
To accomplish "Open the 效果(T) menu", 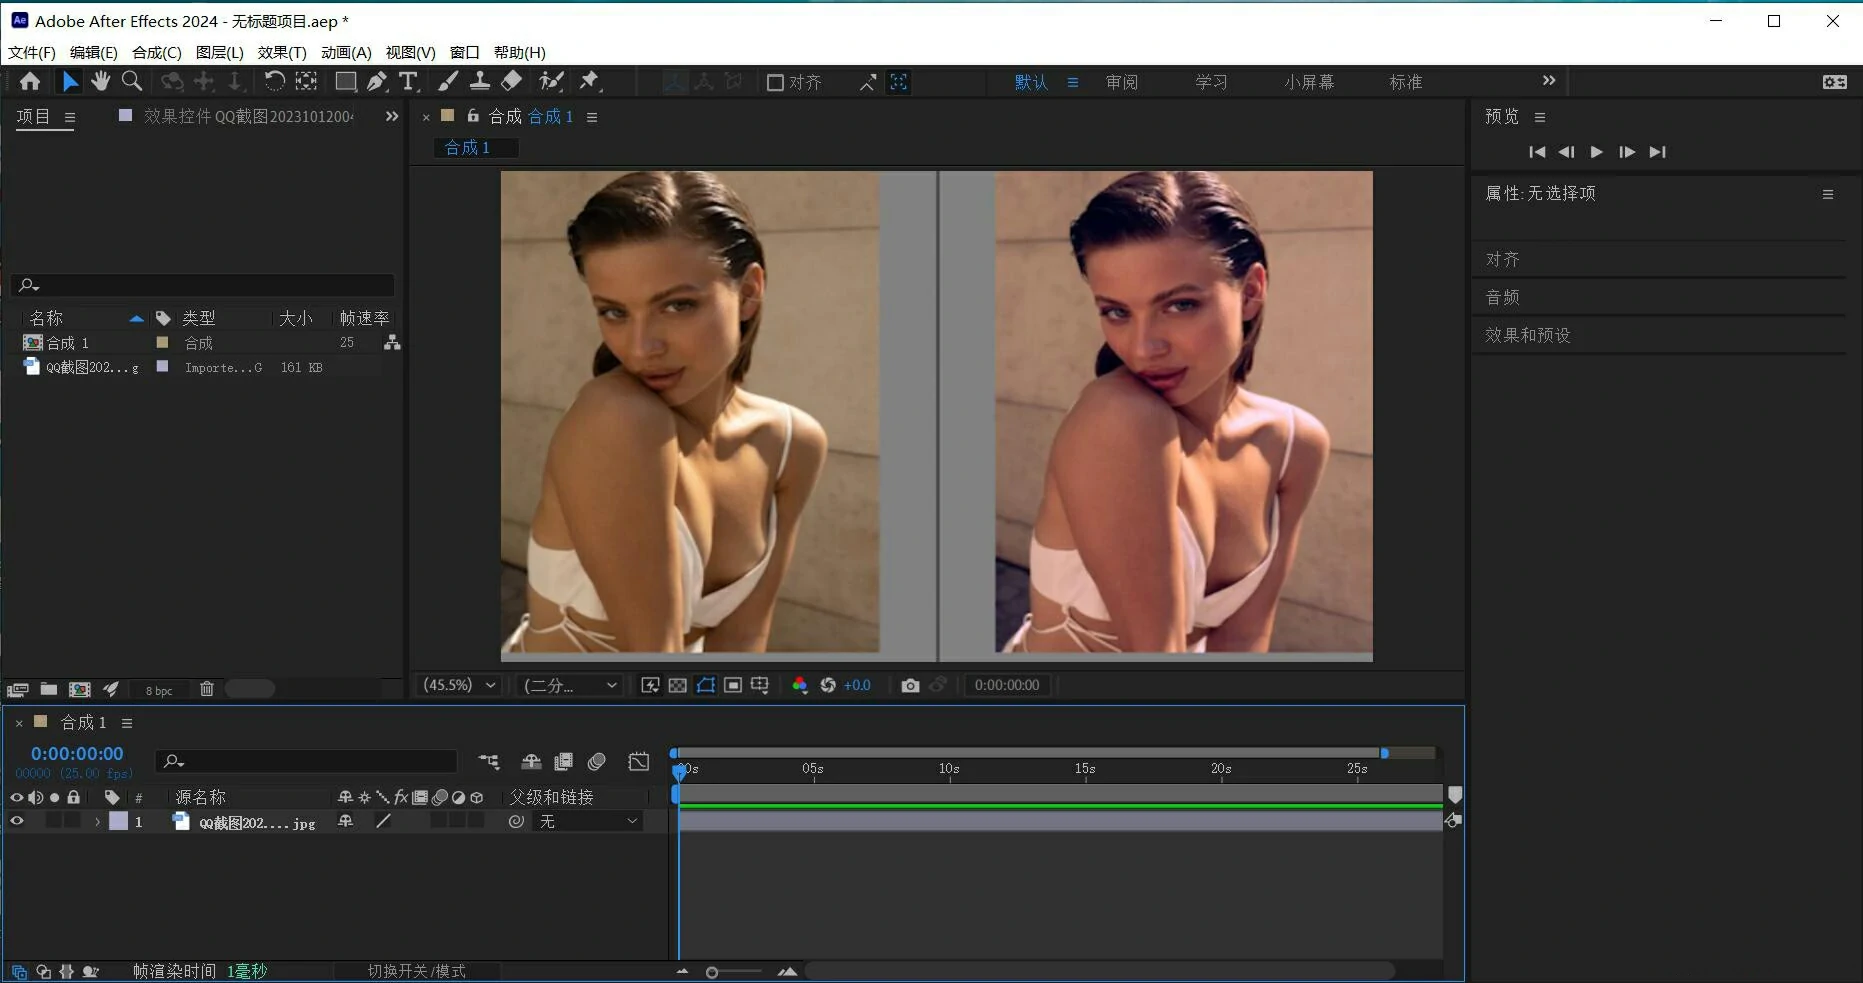I will coord(282,52).
